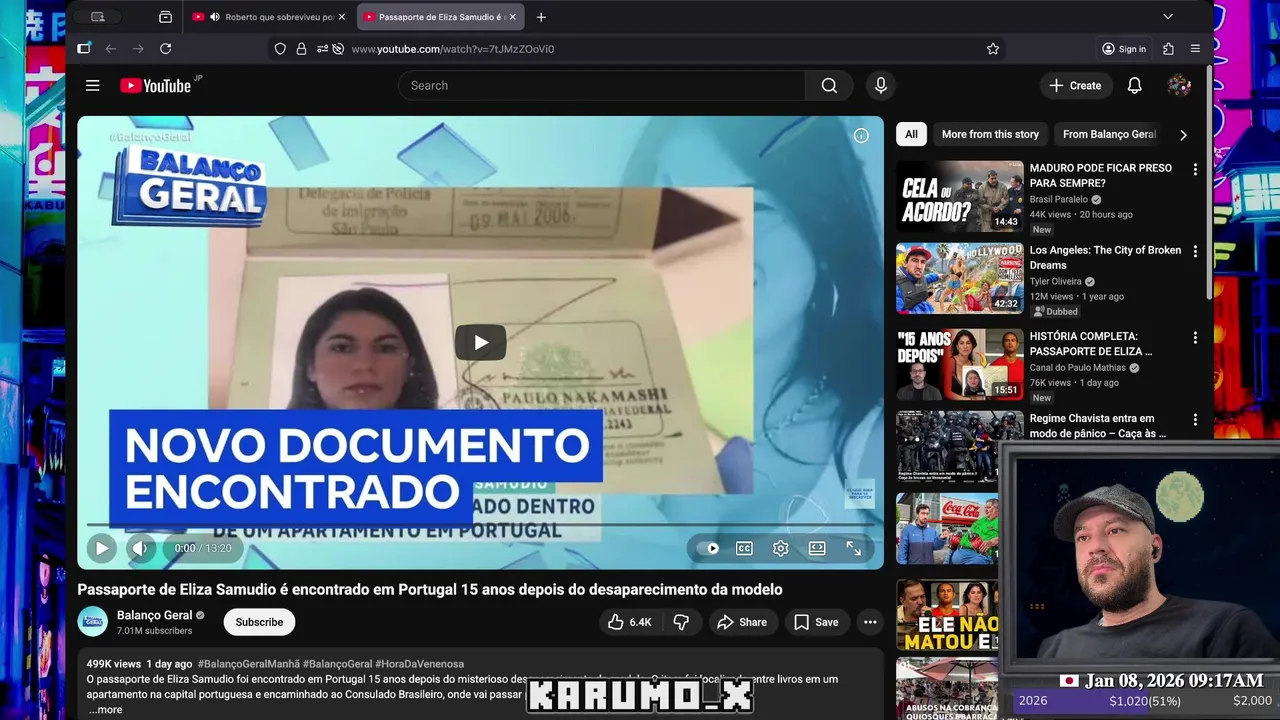Screen dimensions: 1280x720
Task: Expand description with ...more
Action: (x=105, y=710)
